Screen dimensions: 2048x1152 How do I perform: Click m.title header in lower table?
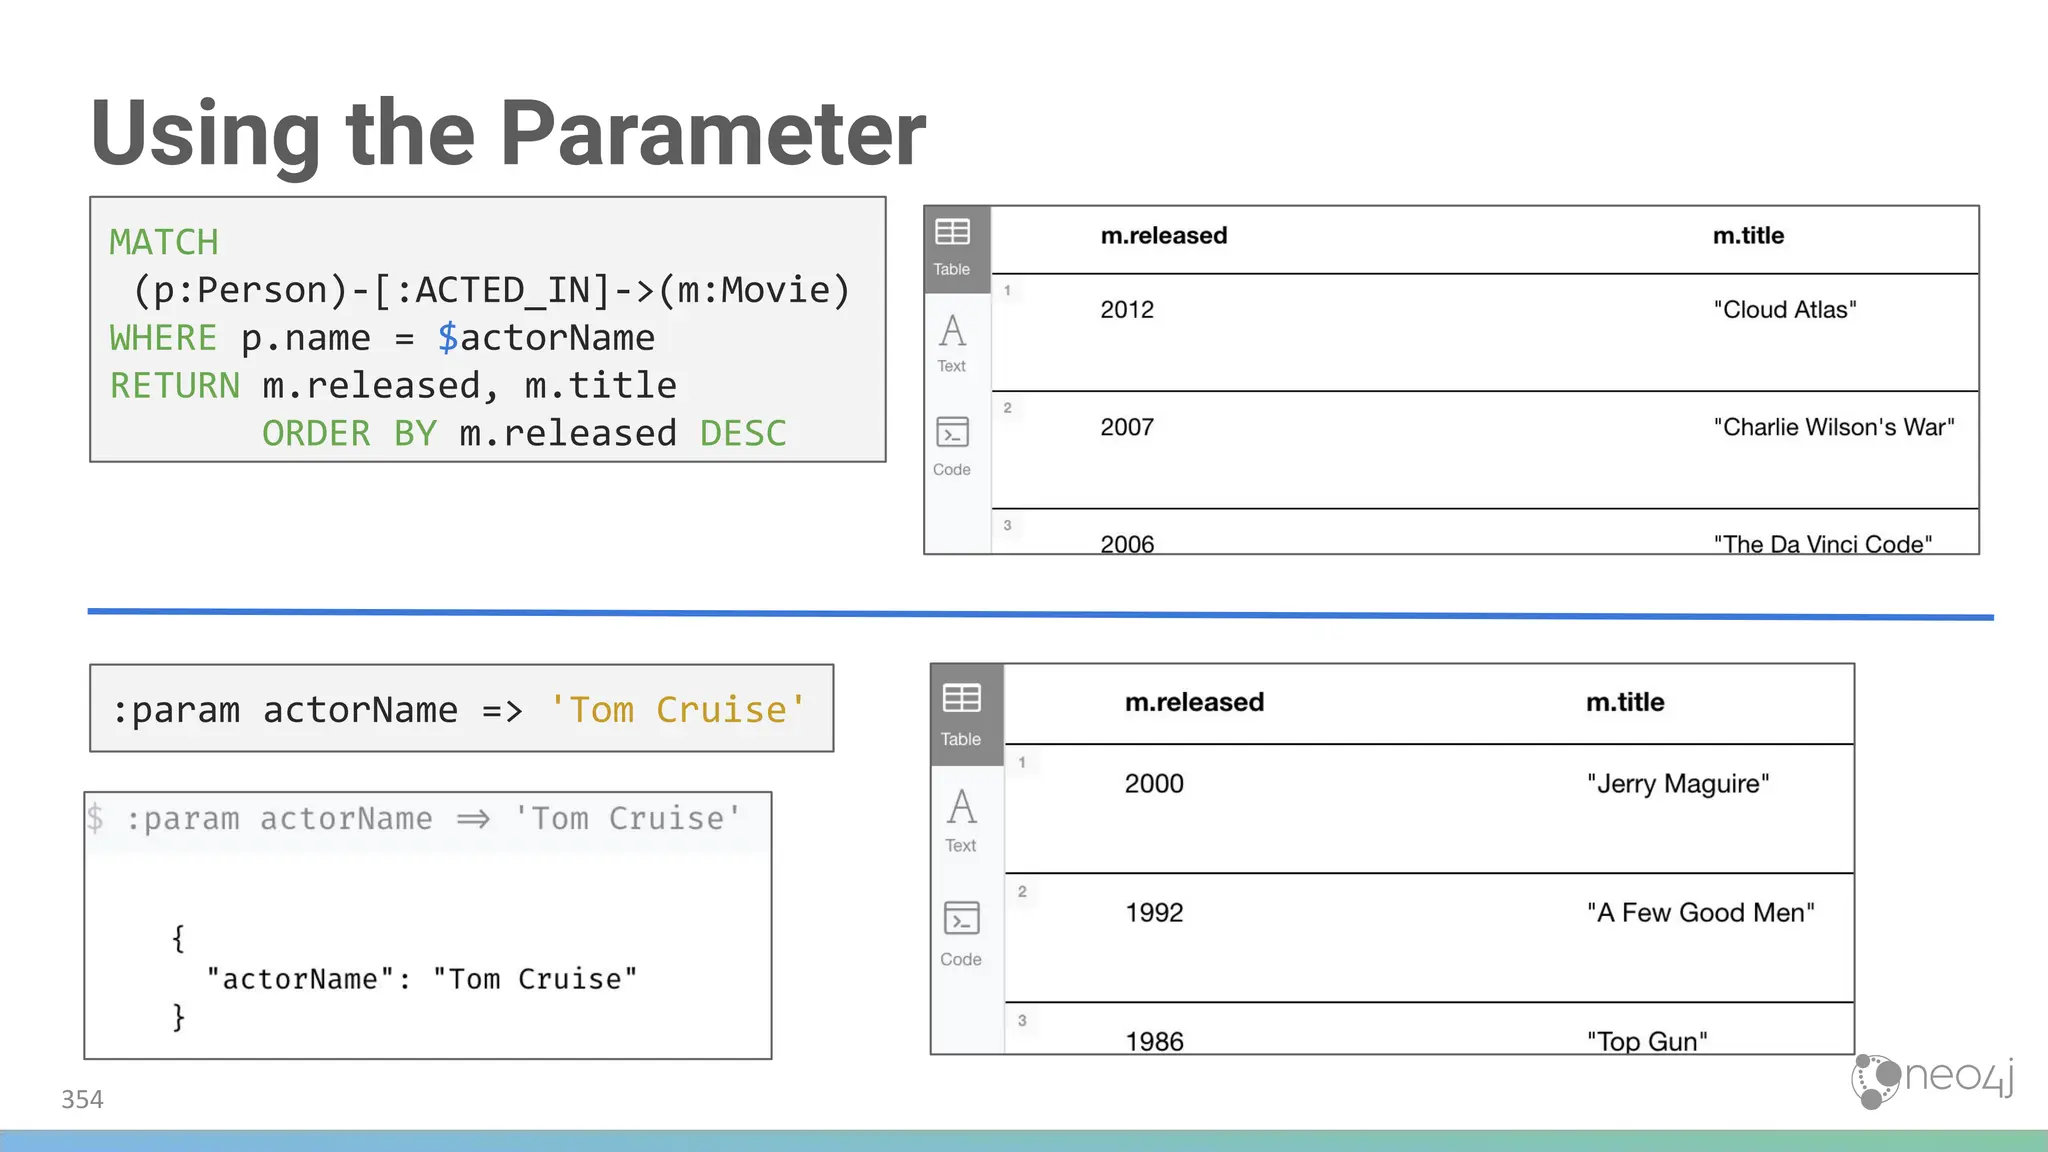pos(1625,702)
